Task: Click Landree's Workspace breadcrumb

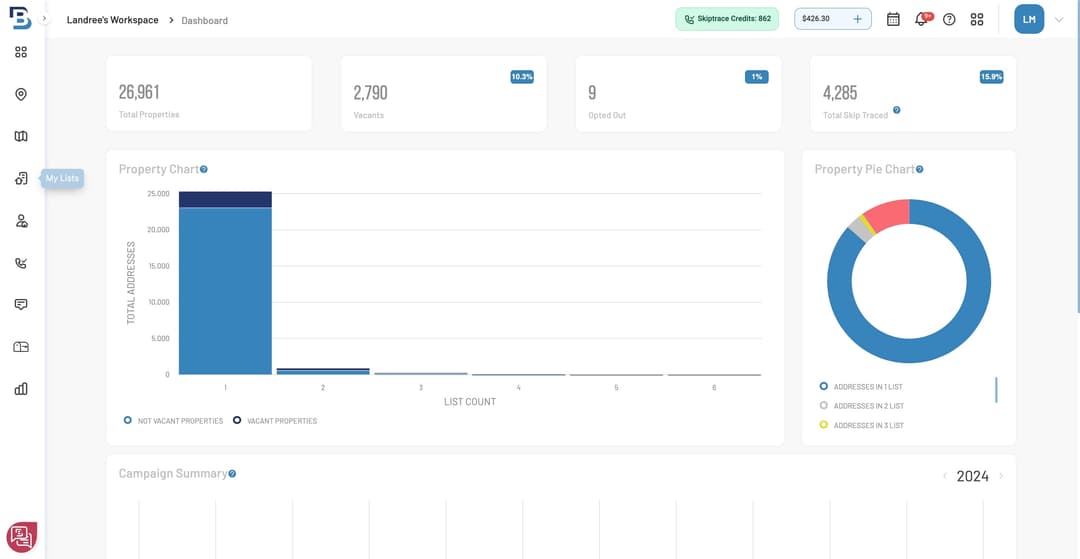Action: [112, 20]
